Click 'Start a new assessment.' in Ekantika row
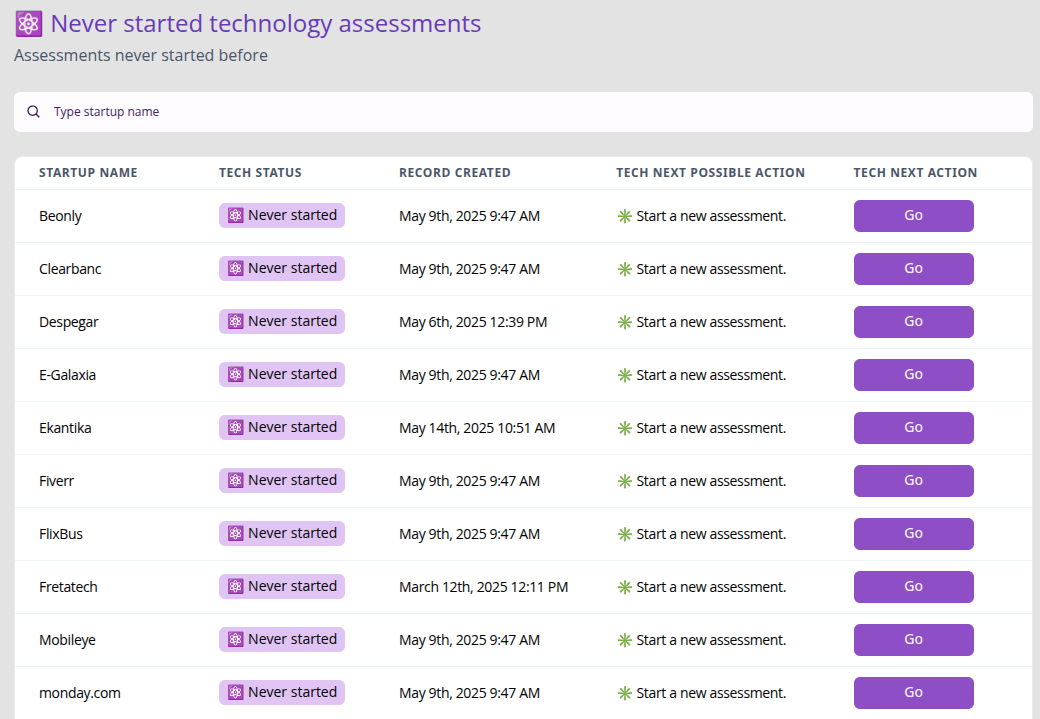 point(711,428)
